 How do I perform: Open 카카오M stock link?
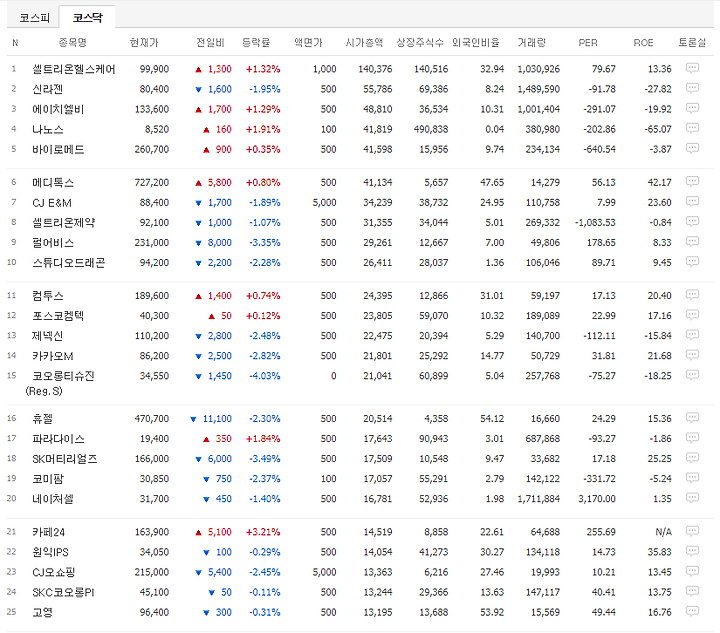click(x=52, y=356)
